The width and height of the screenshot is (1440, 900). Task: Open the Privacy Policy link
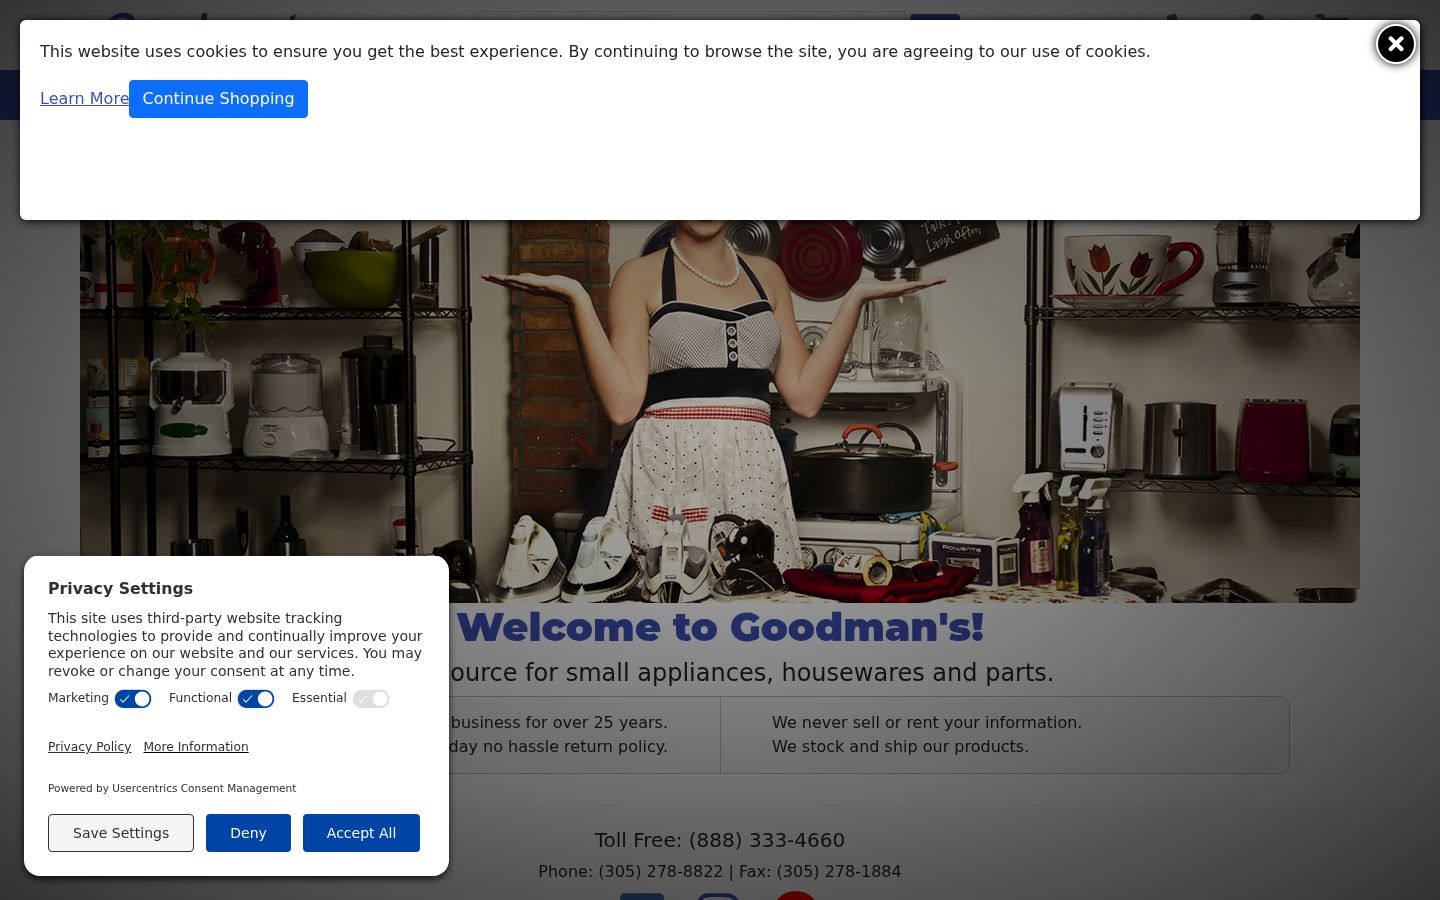coord(89,747)
